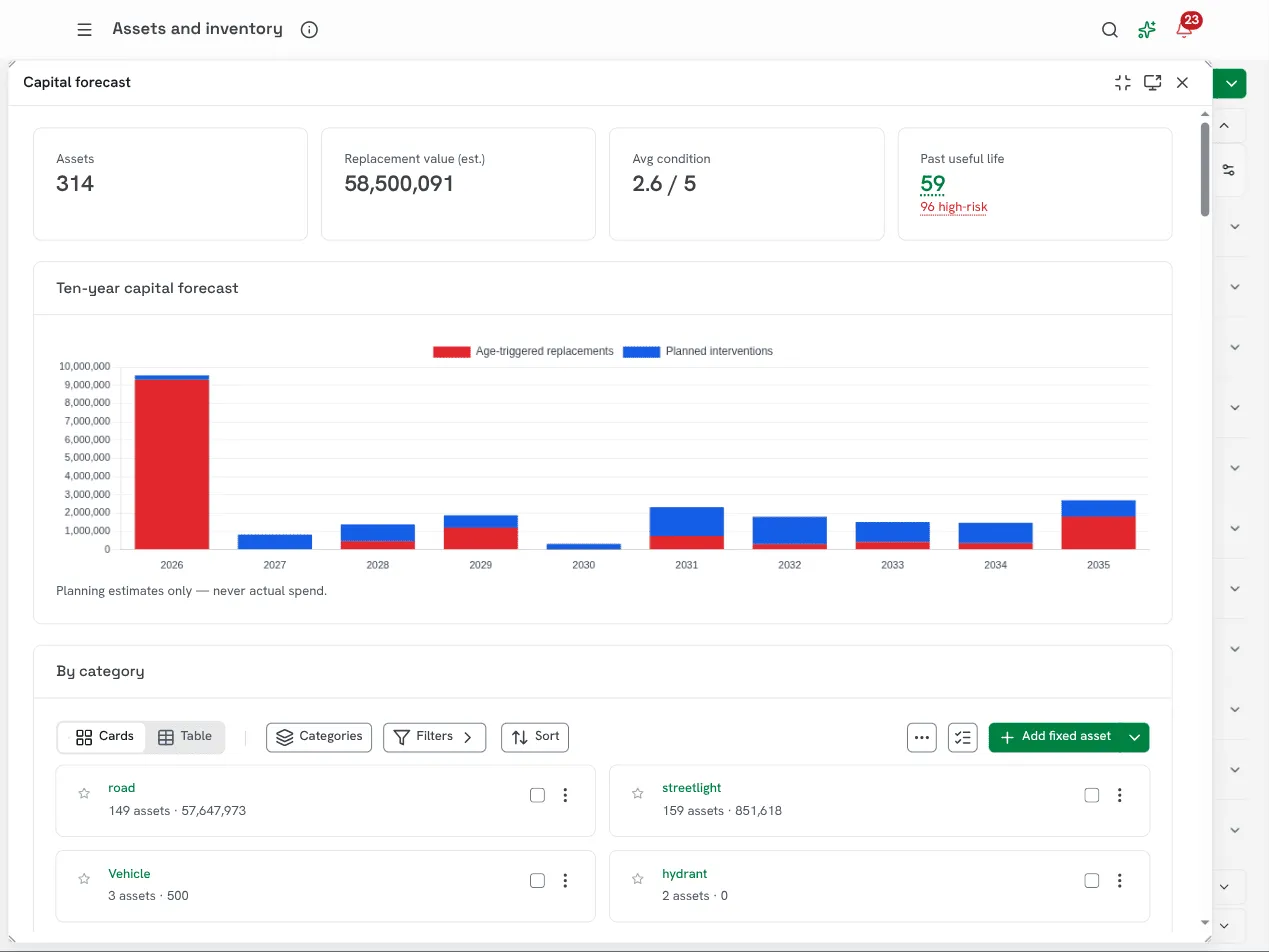Open the hamburger navigation menu
The width and height of the screenshot is (1269, 952).
[x=84, y=30]
